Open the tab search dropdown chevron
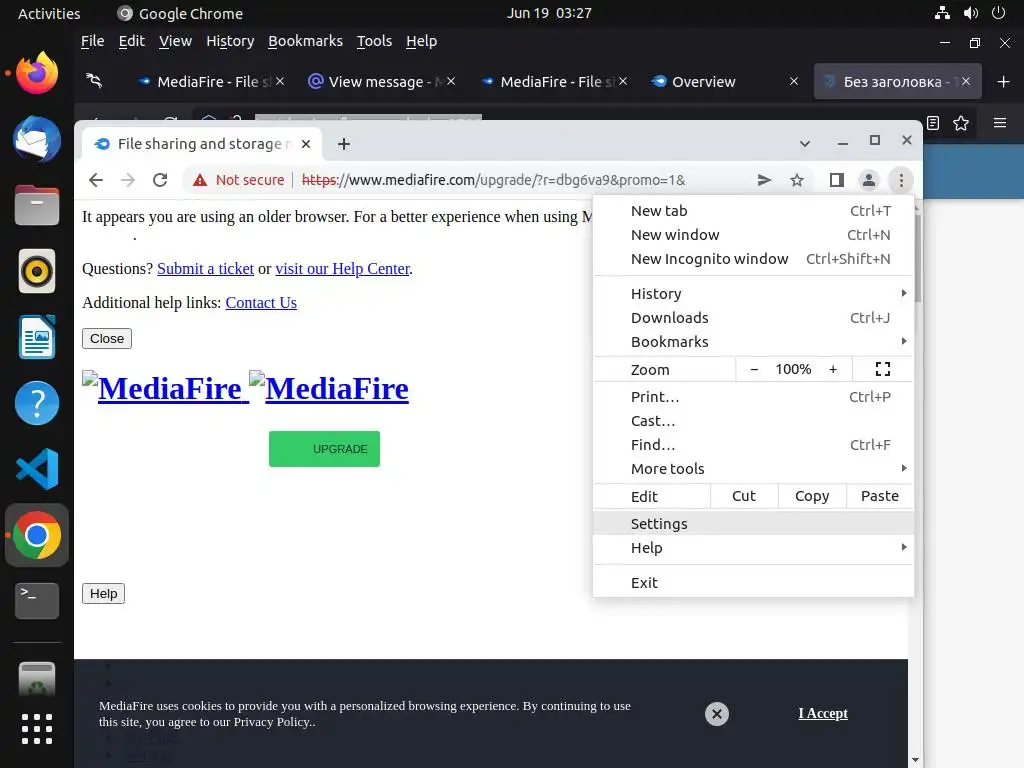Viewport: 1024px width, 768px height. click(805, 144)
